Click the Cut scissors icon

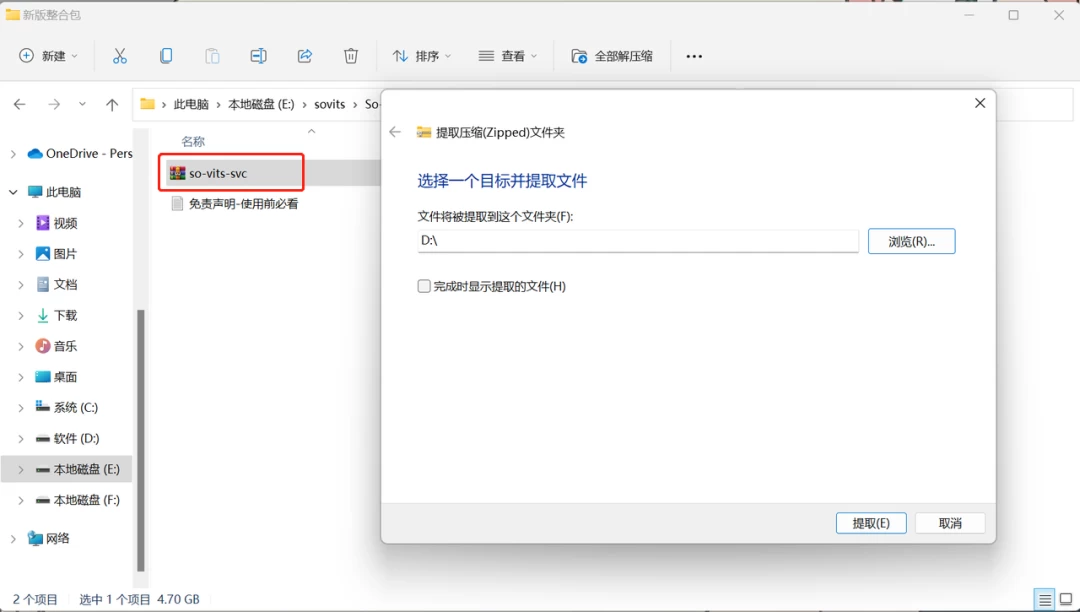click(x=120, y=56)
